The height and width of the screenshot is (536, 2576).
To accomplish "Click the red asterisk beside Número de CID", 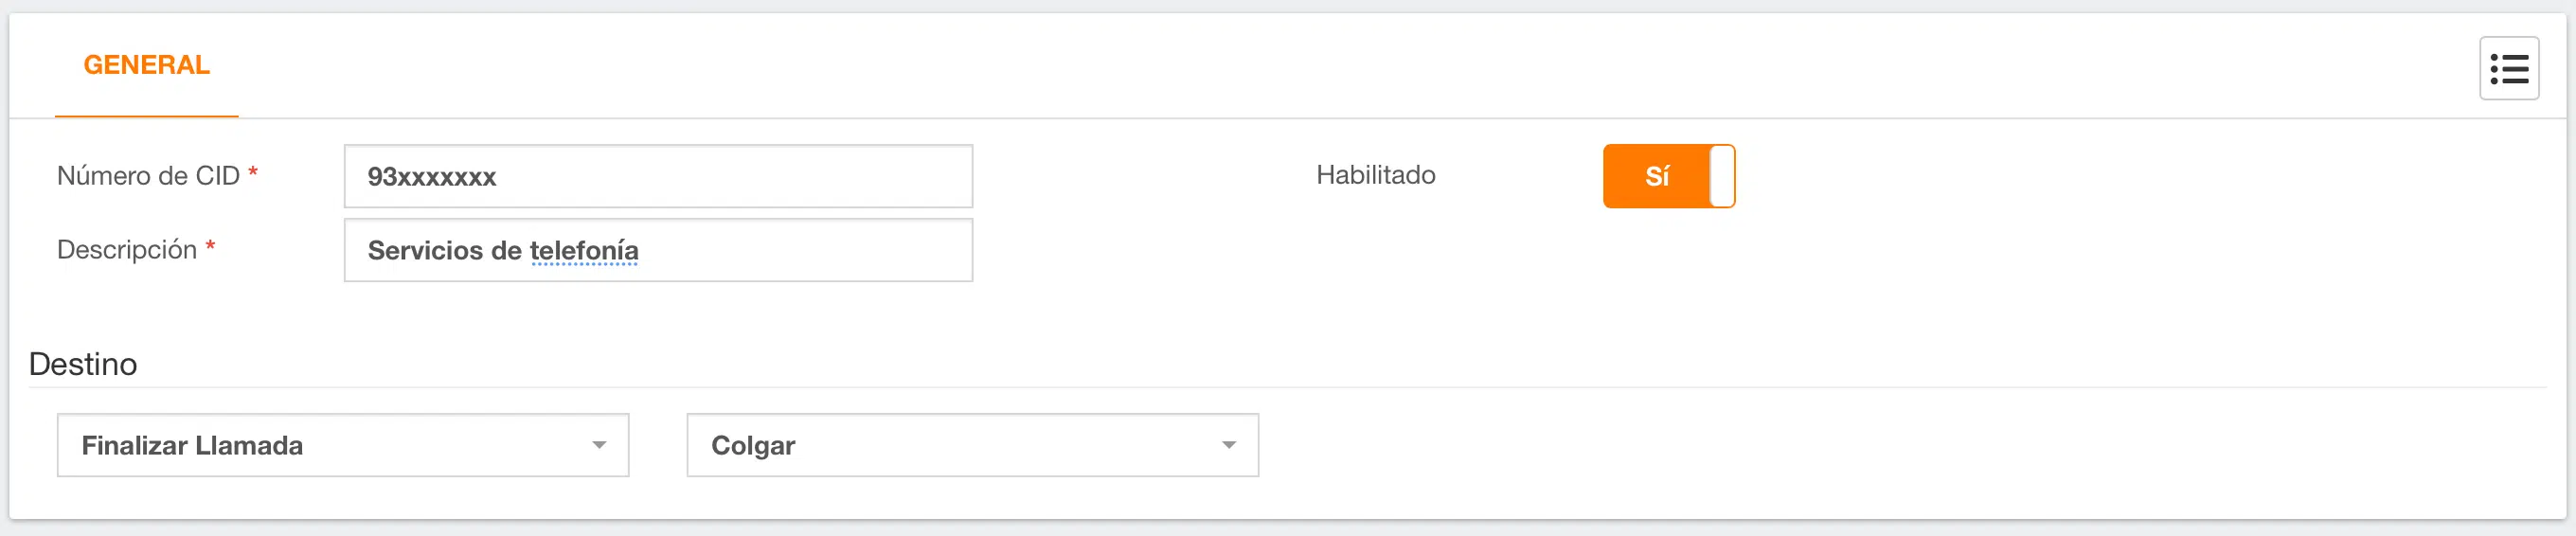I will 253,173.
